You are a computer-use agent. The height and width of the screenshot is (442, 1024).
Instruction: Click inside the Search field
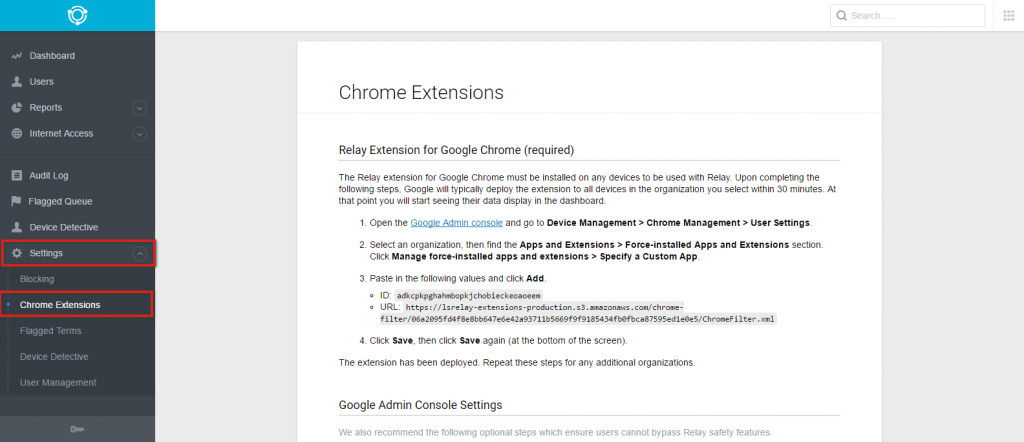click(x=907, y=16)
